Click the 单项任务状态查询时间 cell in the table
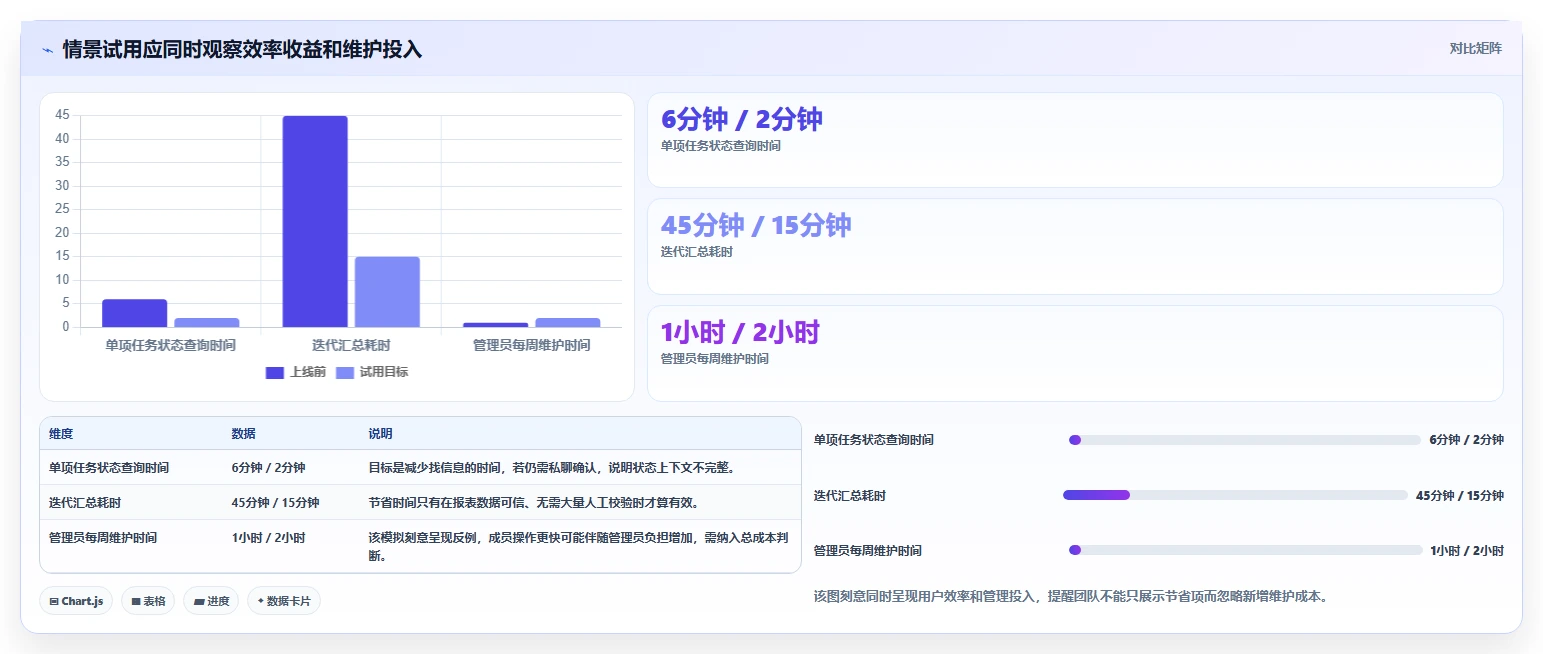Screen dimensions: 1543x654 [x=109, y=467]
